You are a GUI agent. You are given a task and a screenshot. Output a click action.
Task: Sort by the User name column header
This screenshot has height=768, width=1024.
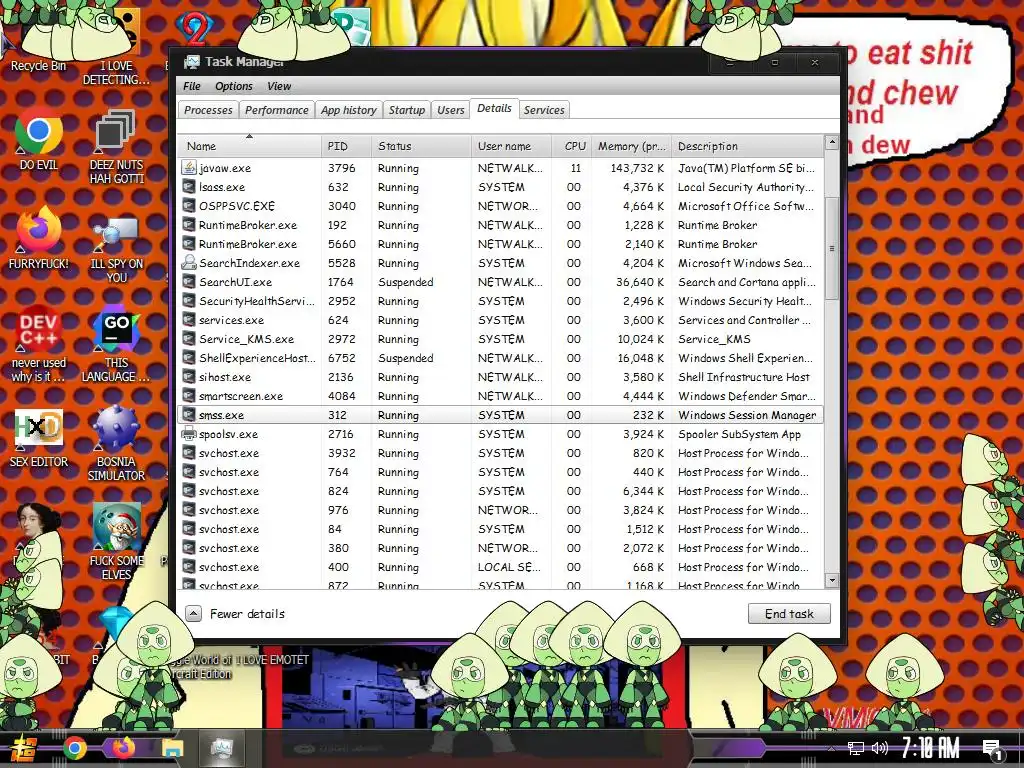point(511,146)
